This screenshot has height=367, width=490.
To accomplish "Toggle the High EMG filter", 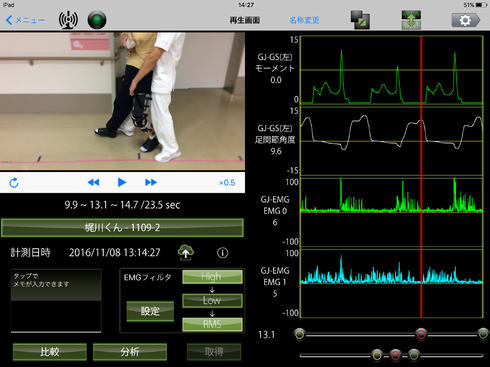I will 212,277.
